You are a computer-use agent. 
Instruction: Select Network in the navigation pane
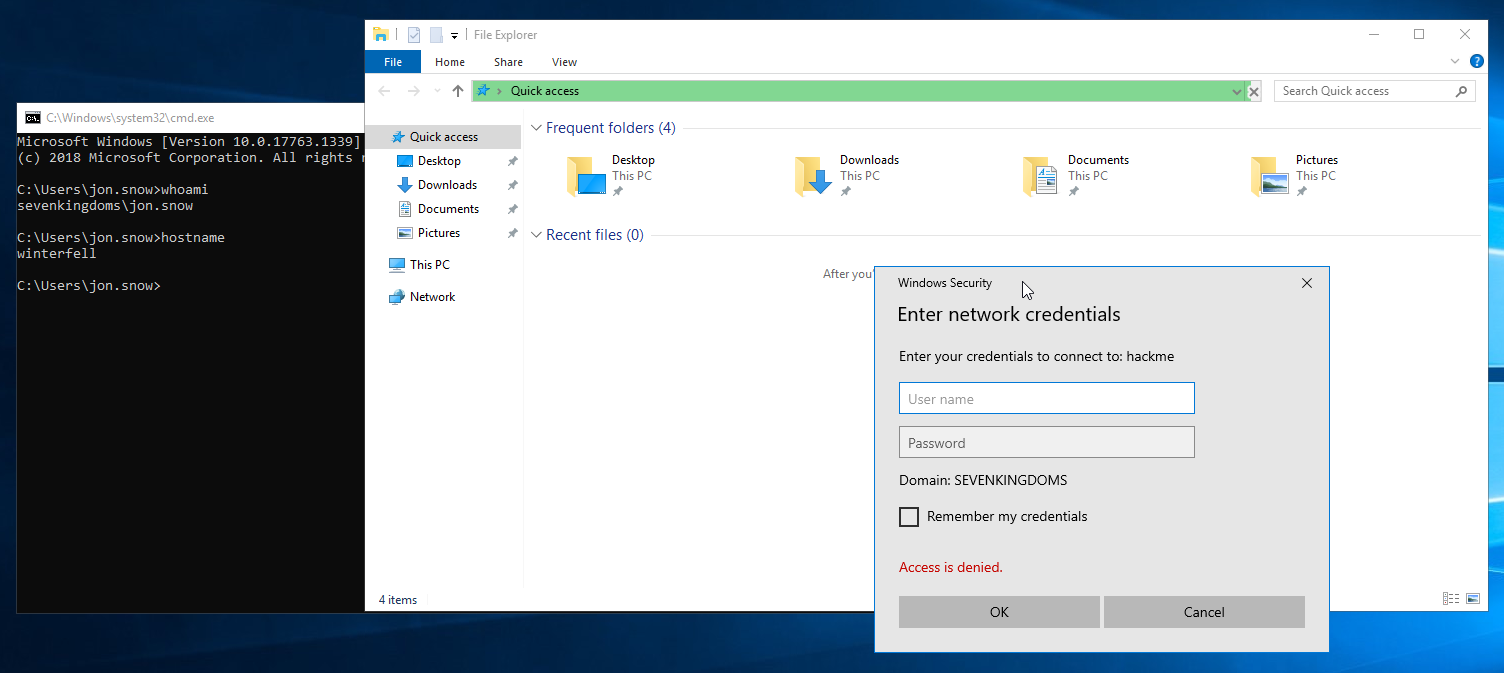432,297
